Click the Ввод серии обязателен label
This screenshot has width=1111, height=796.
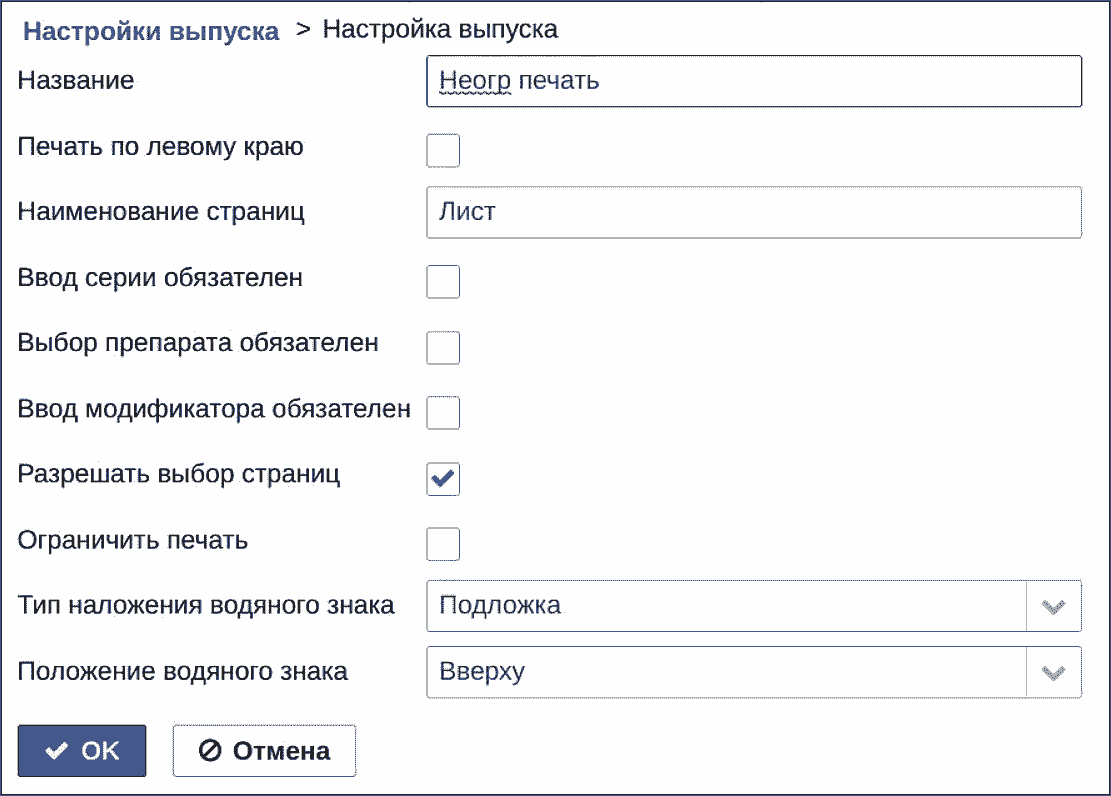click(x=160, y=278)
